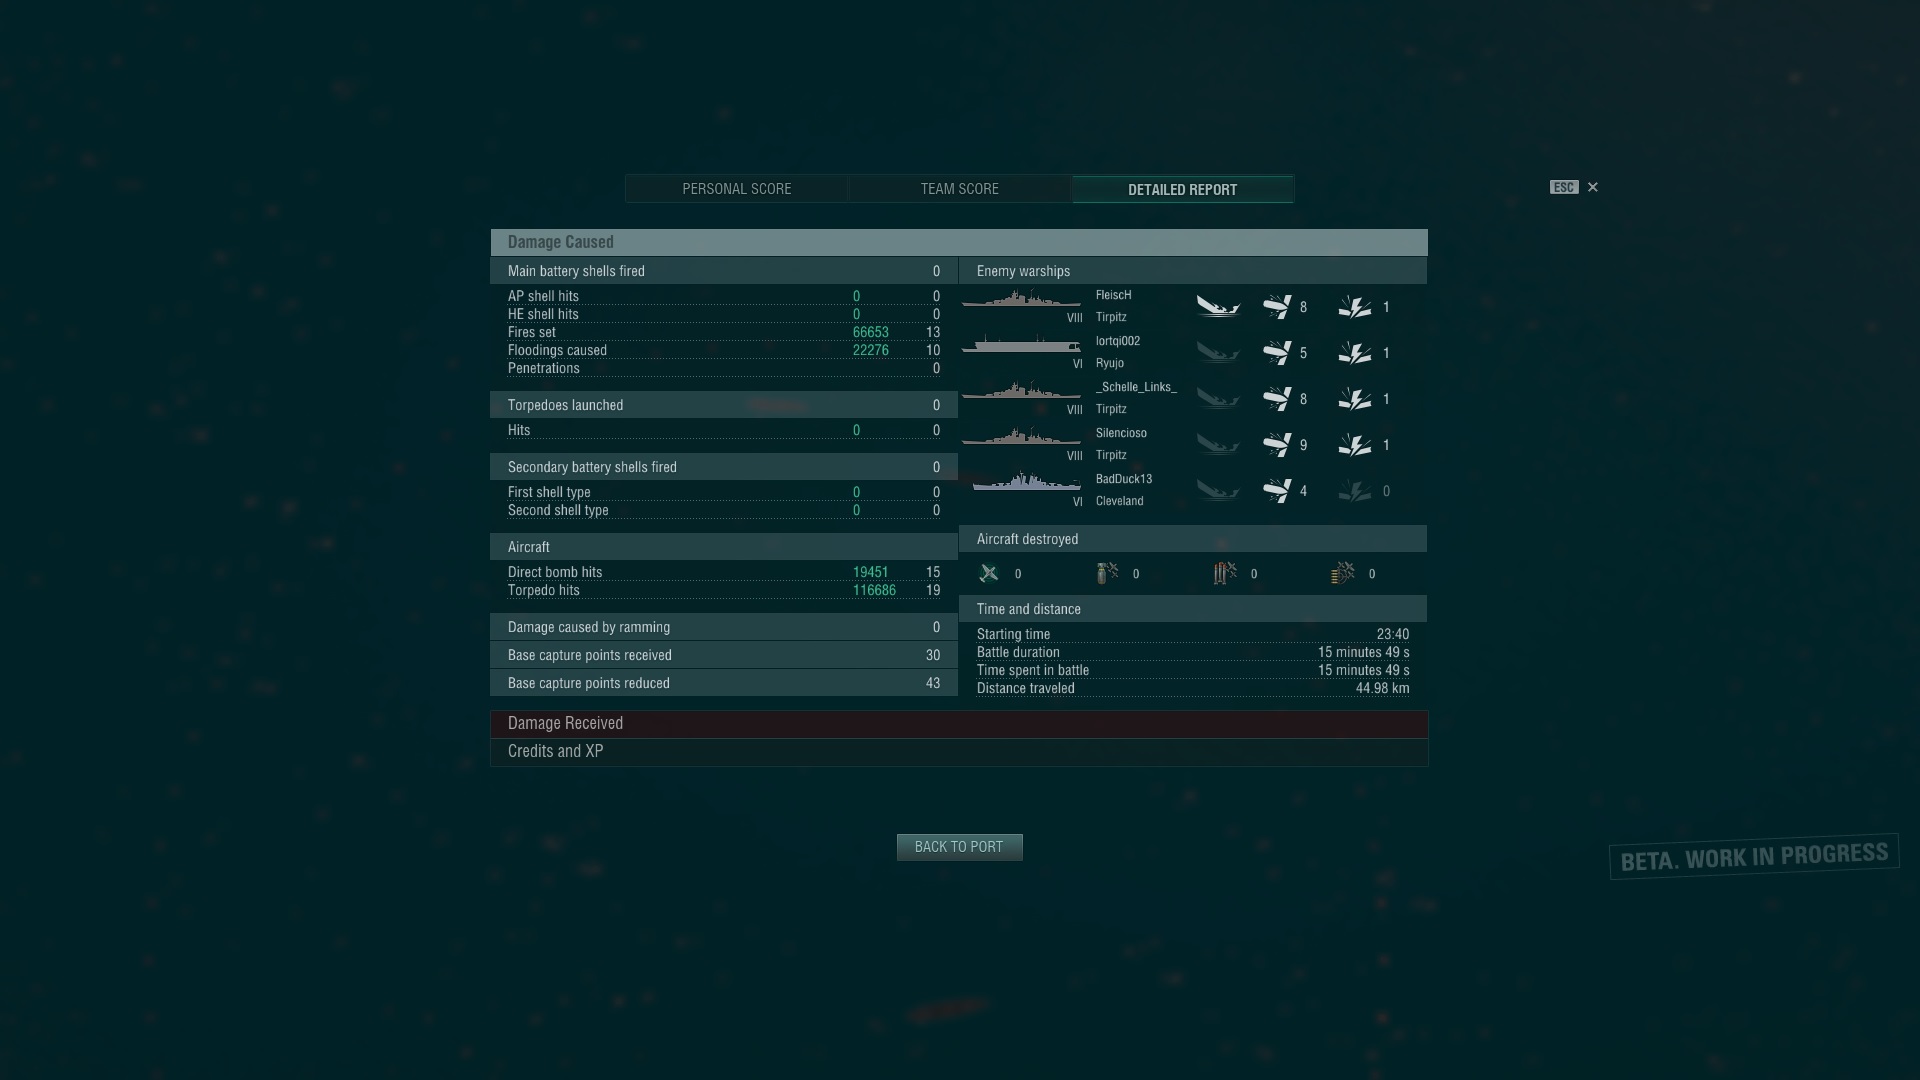Click the dimmed torpedo hits icon for BadDuck13
Viewport: 1920px width, 1080px height.
(x=1355, y=491)
